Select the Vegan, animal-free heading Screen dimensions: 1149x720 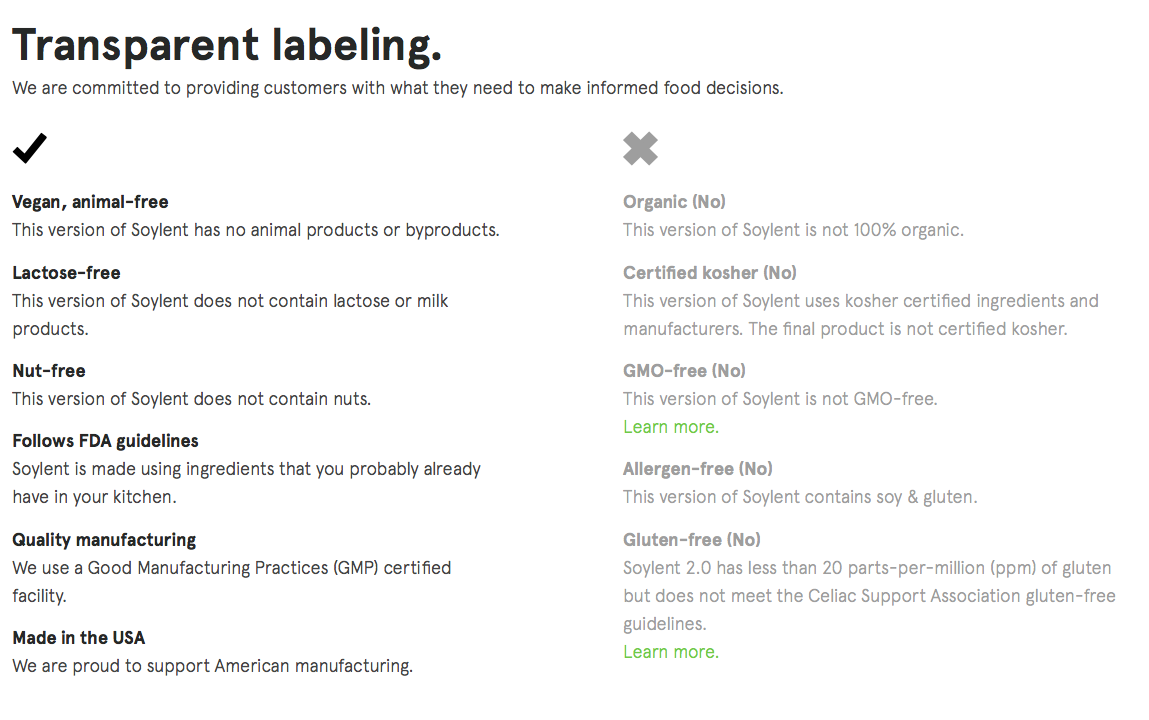(90, 202)
